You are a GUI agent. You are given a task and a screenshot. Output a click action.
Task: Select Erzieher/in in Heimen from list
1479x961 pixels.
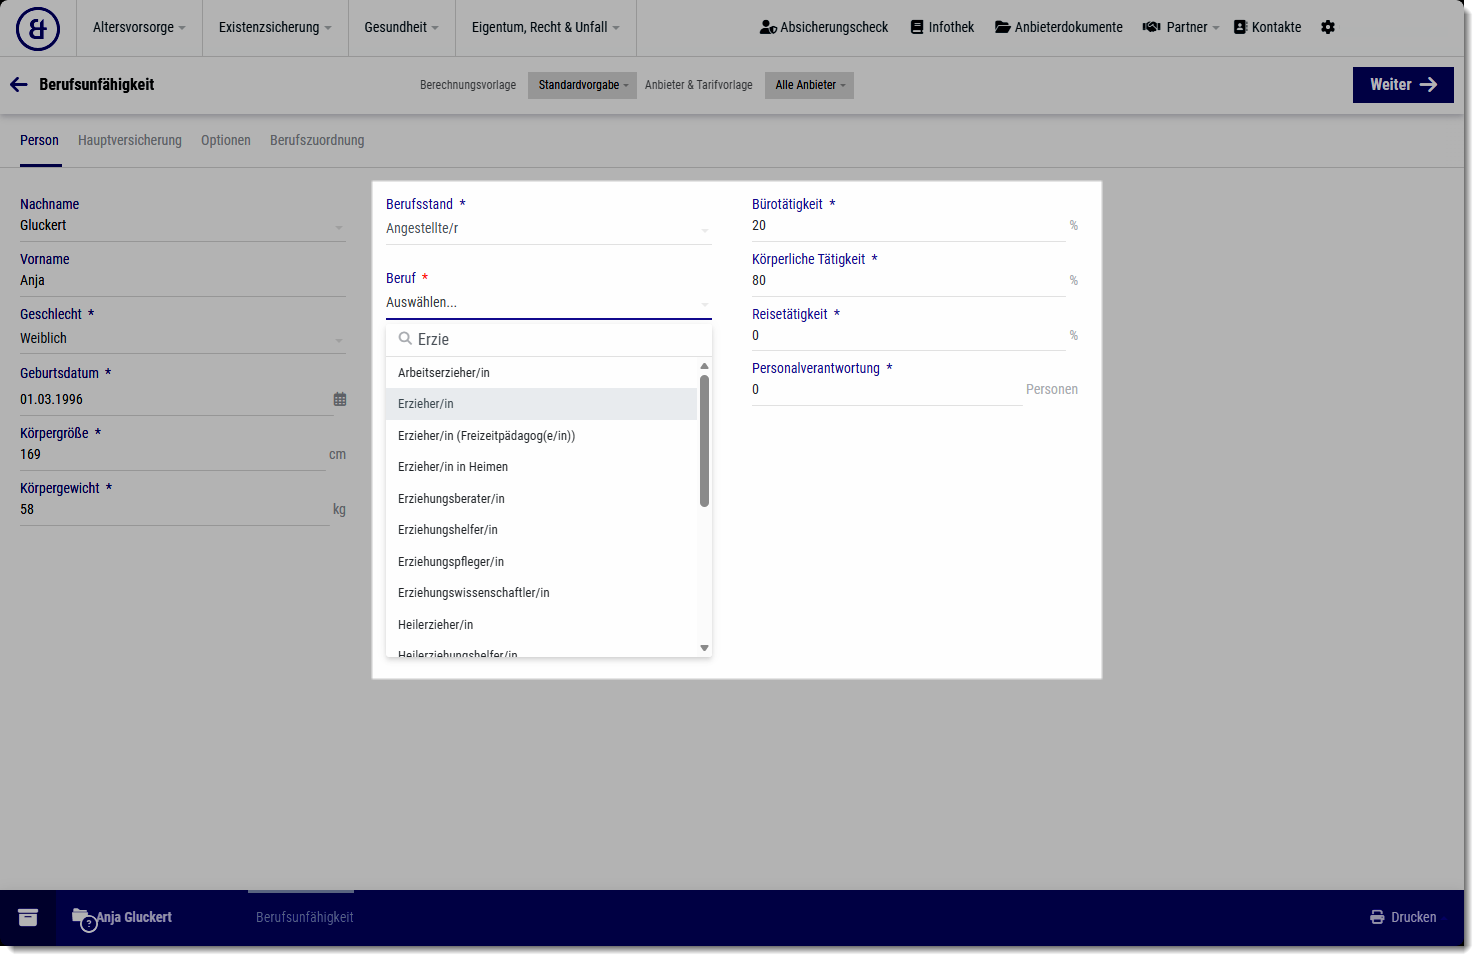pyautogui.click(x=453, y=467)
